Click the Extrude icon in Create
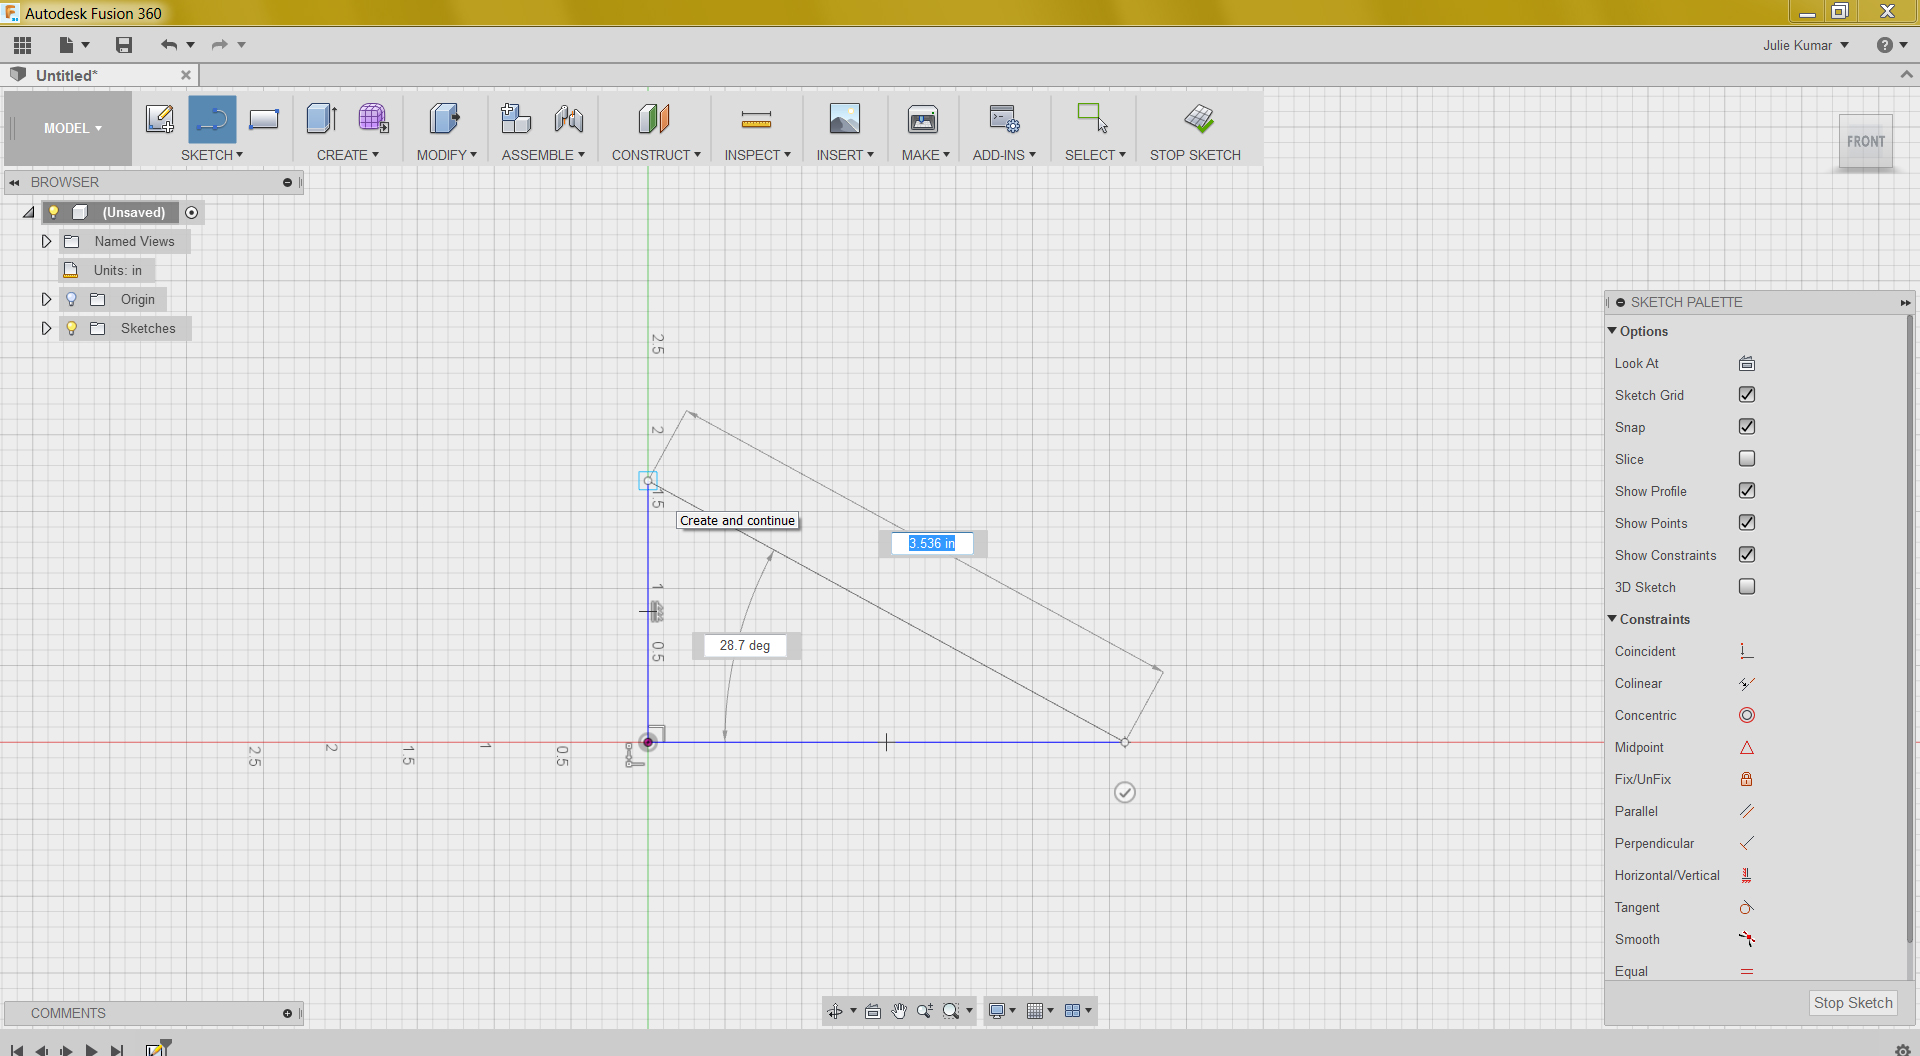1920x1056 pixels. (x=322, y=119)
